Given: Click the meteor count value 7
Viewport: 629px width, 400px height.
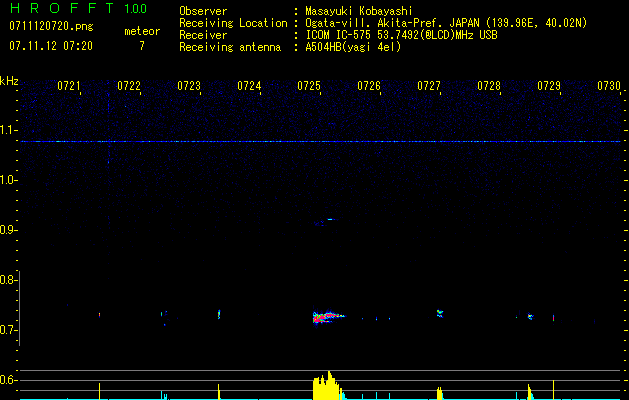Looking at the screenshot, I should point(142,46).
